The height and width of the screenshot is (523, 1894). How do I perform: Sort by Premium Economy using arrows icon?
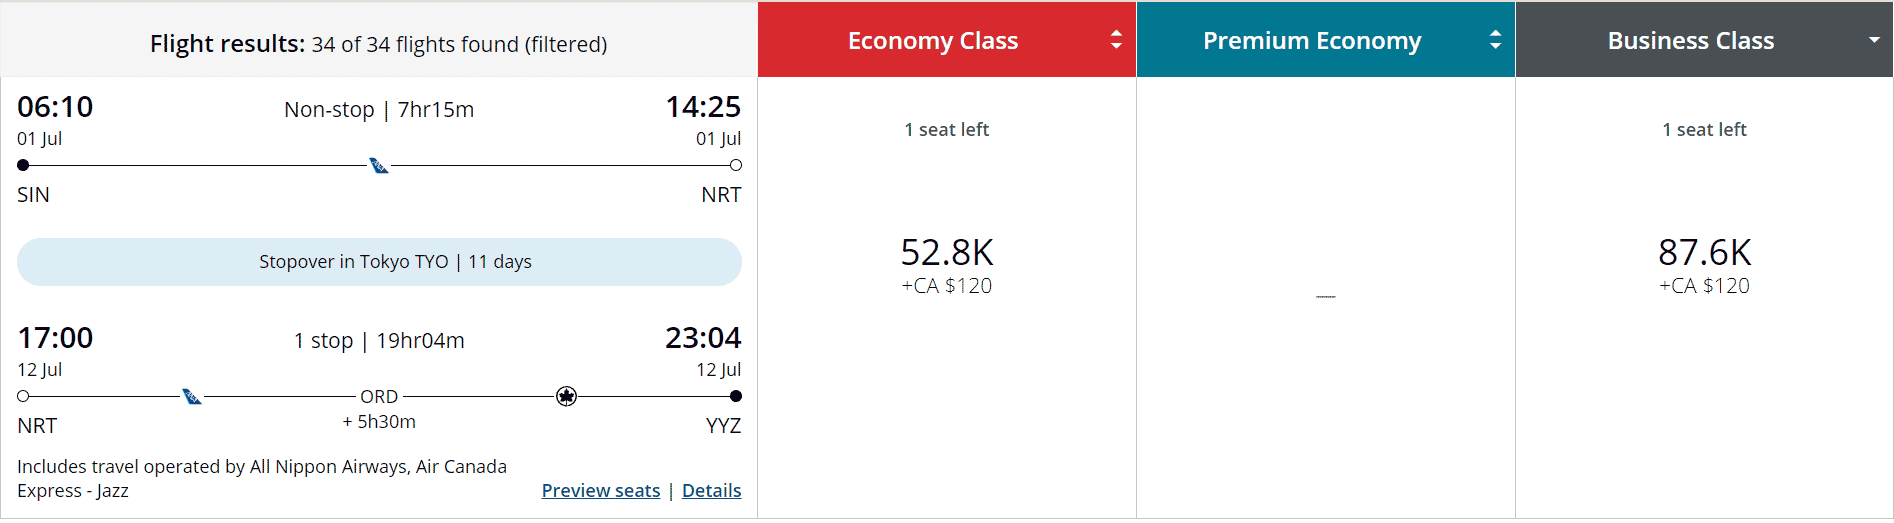(x=1495, y=40)
